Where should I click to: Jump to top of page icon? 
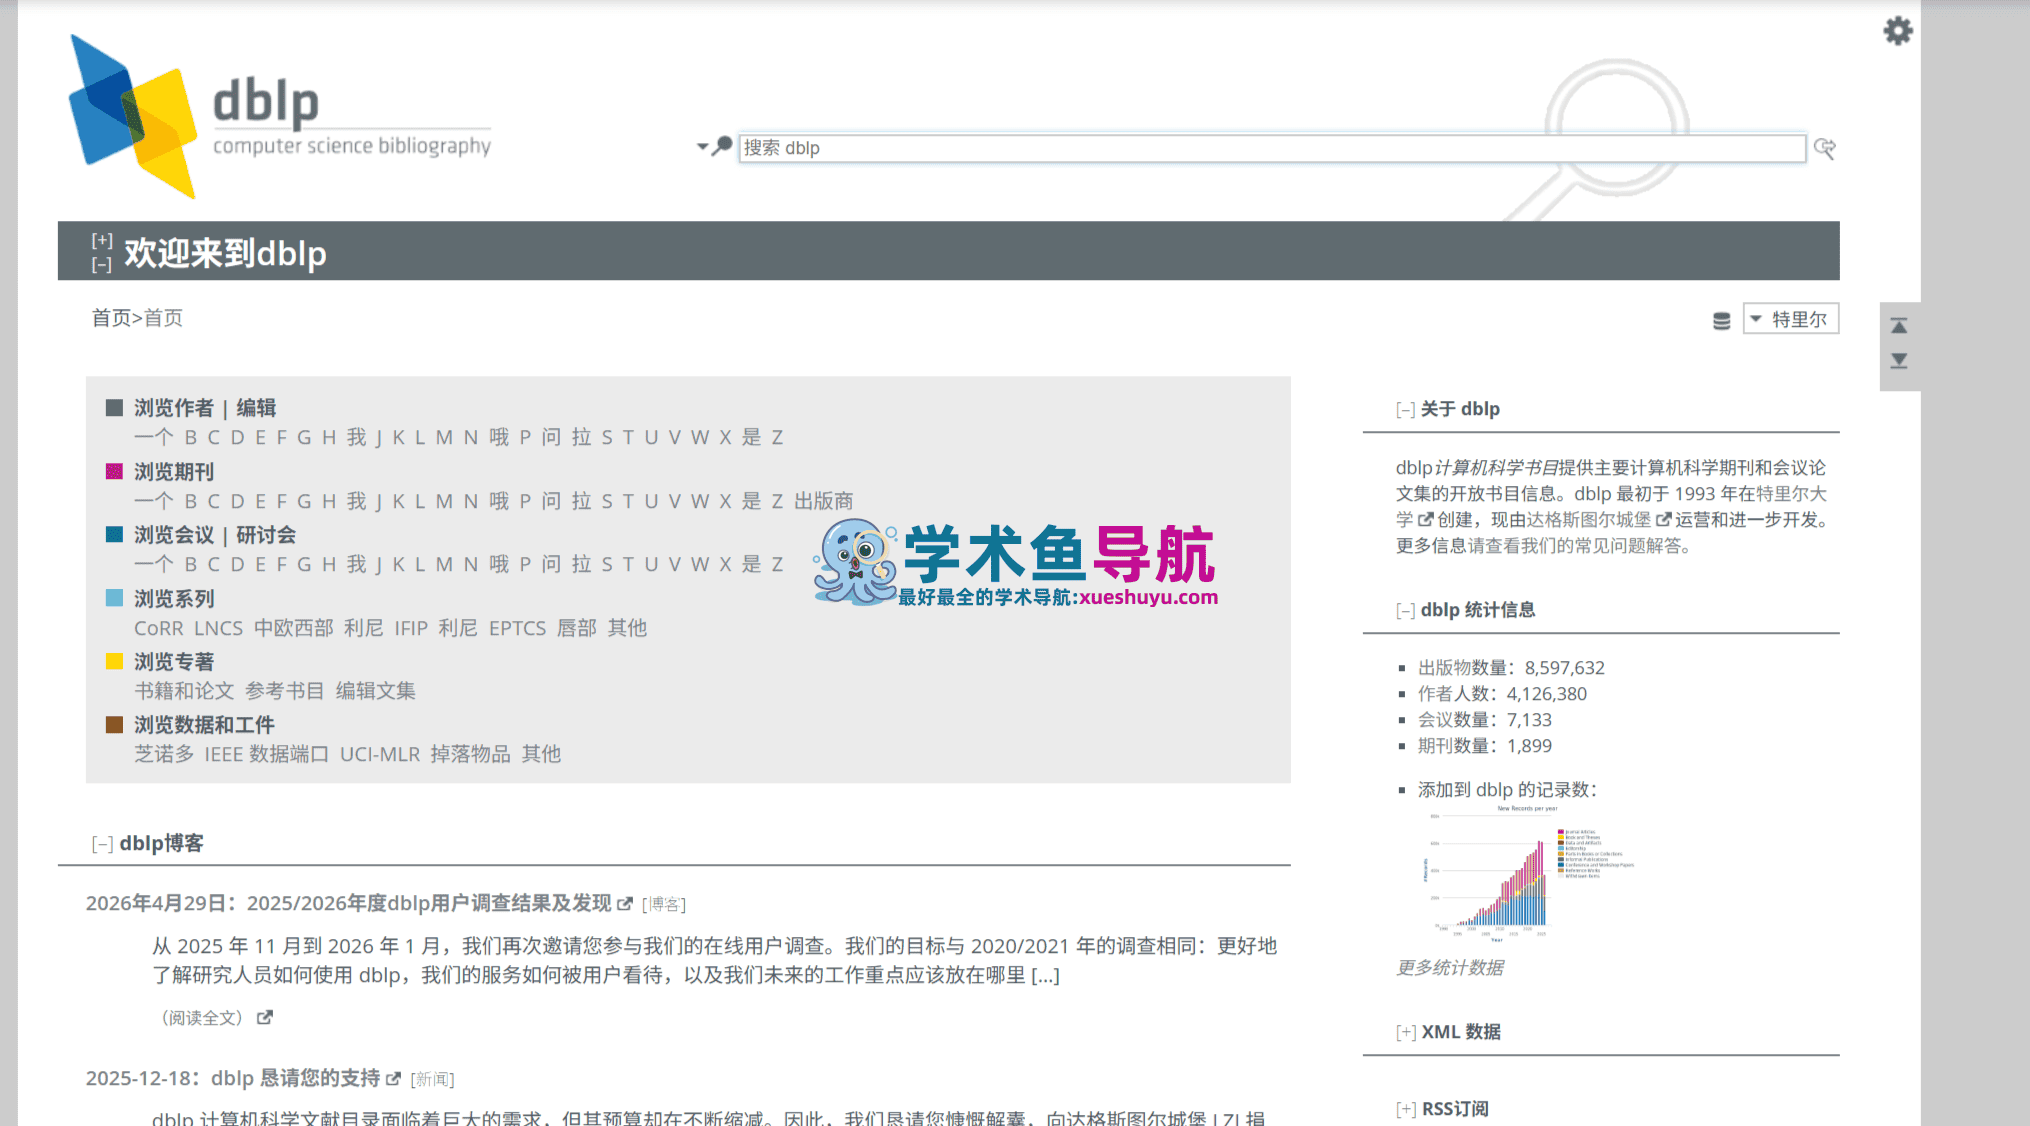tap(1899, 326)
